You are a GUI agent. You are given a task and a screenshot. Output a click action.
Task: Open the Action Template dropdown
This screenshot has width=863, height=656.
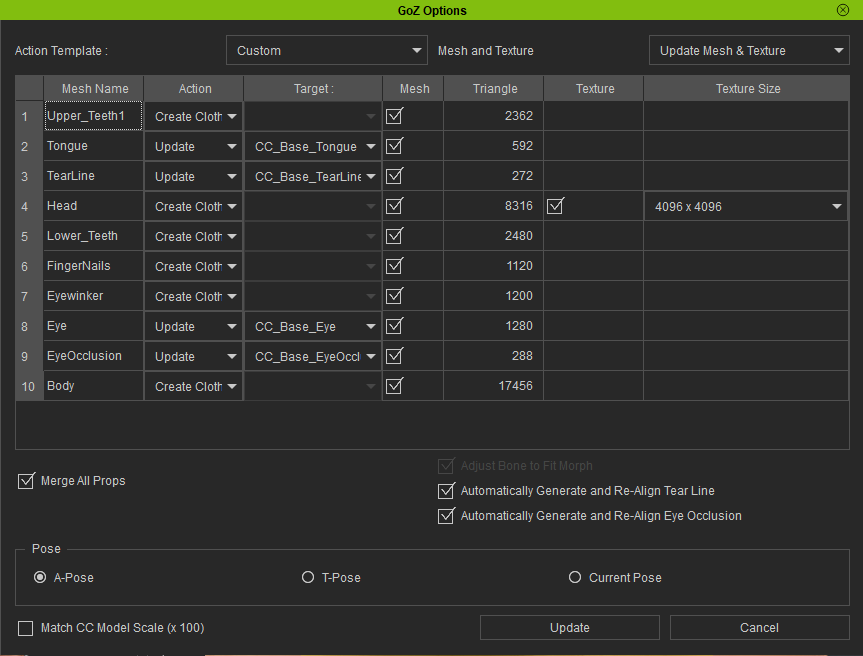327,51
